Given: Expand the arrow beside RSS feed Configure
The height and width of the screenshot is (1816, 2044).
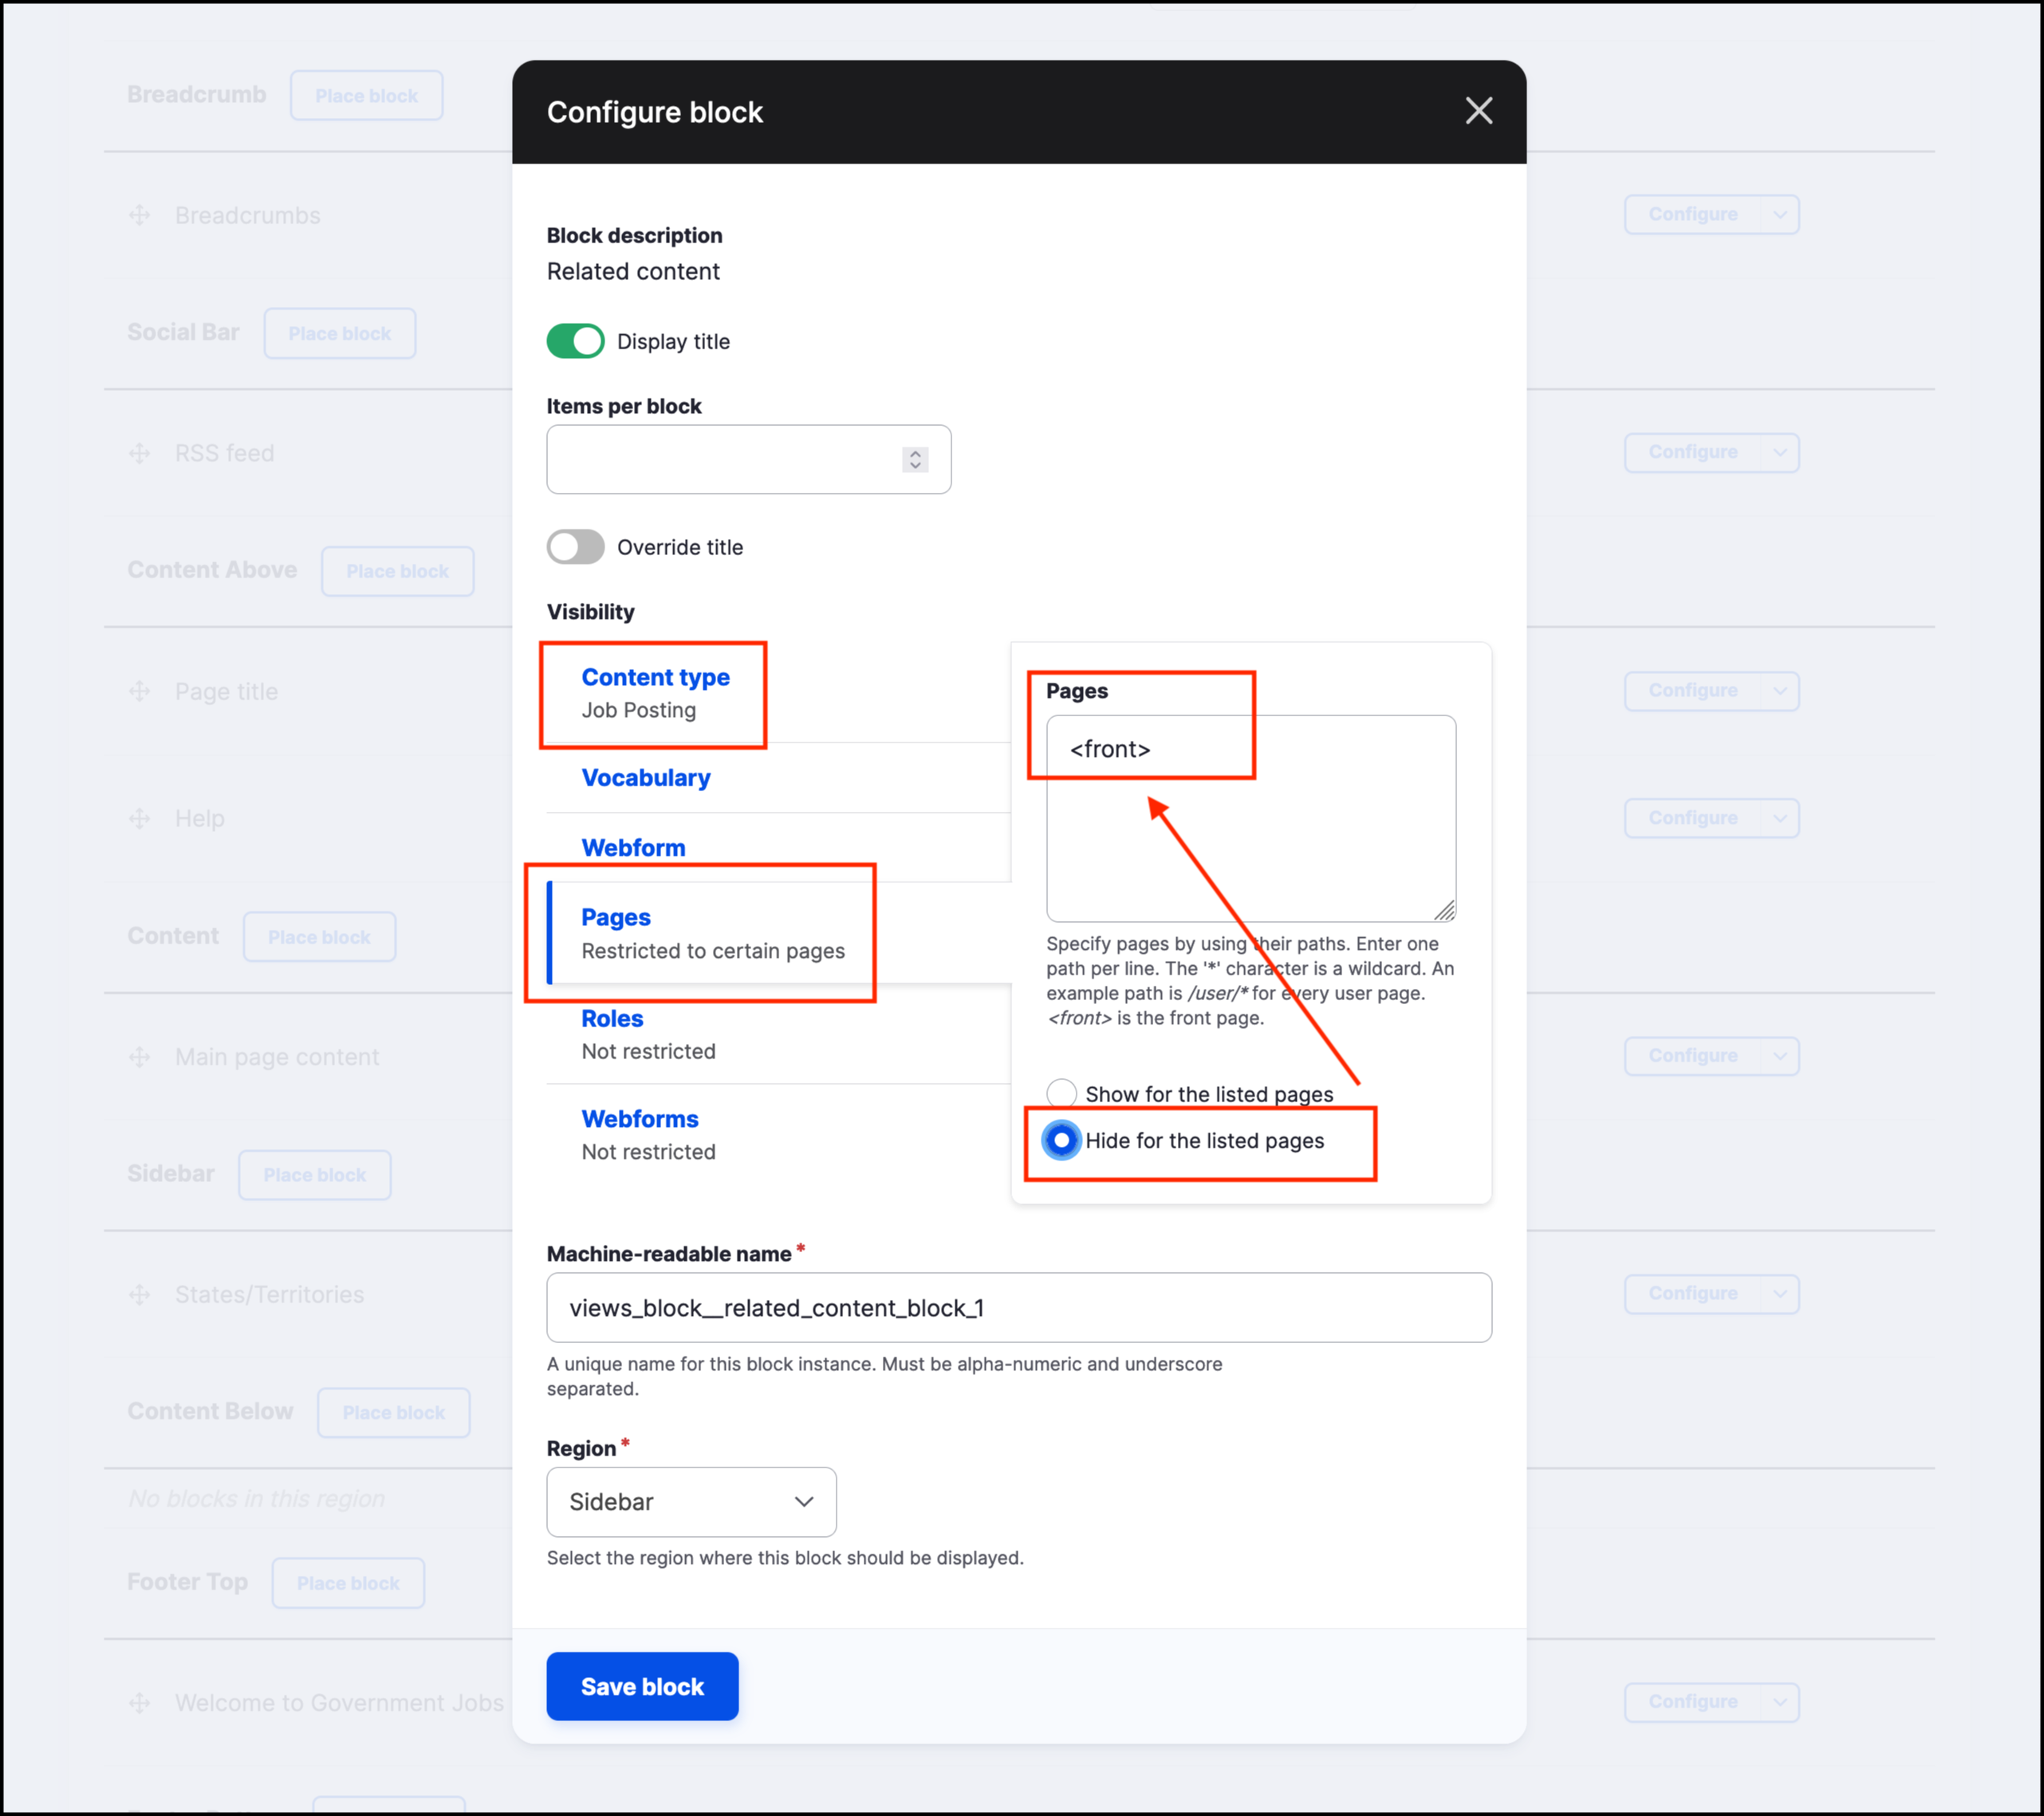Looking at the screenshot, I should 1779,453.
